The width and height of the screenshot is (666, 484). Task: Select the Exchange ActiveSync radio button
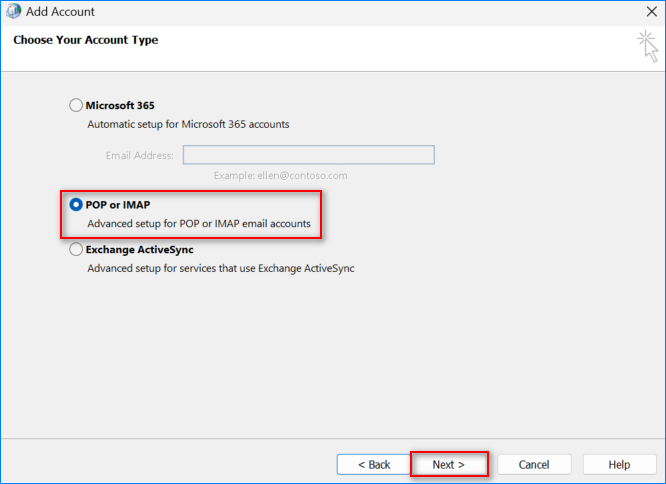click(76, 250)
